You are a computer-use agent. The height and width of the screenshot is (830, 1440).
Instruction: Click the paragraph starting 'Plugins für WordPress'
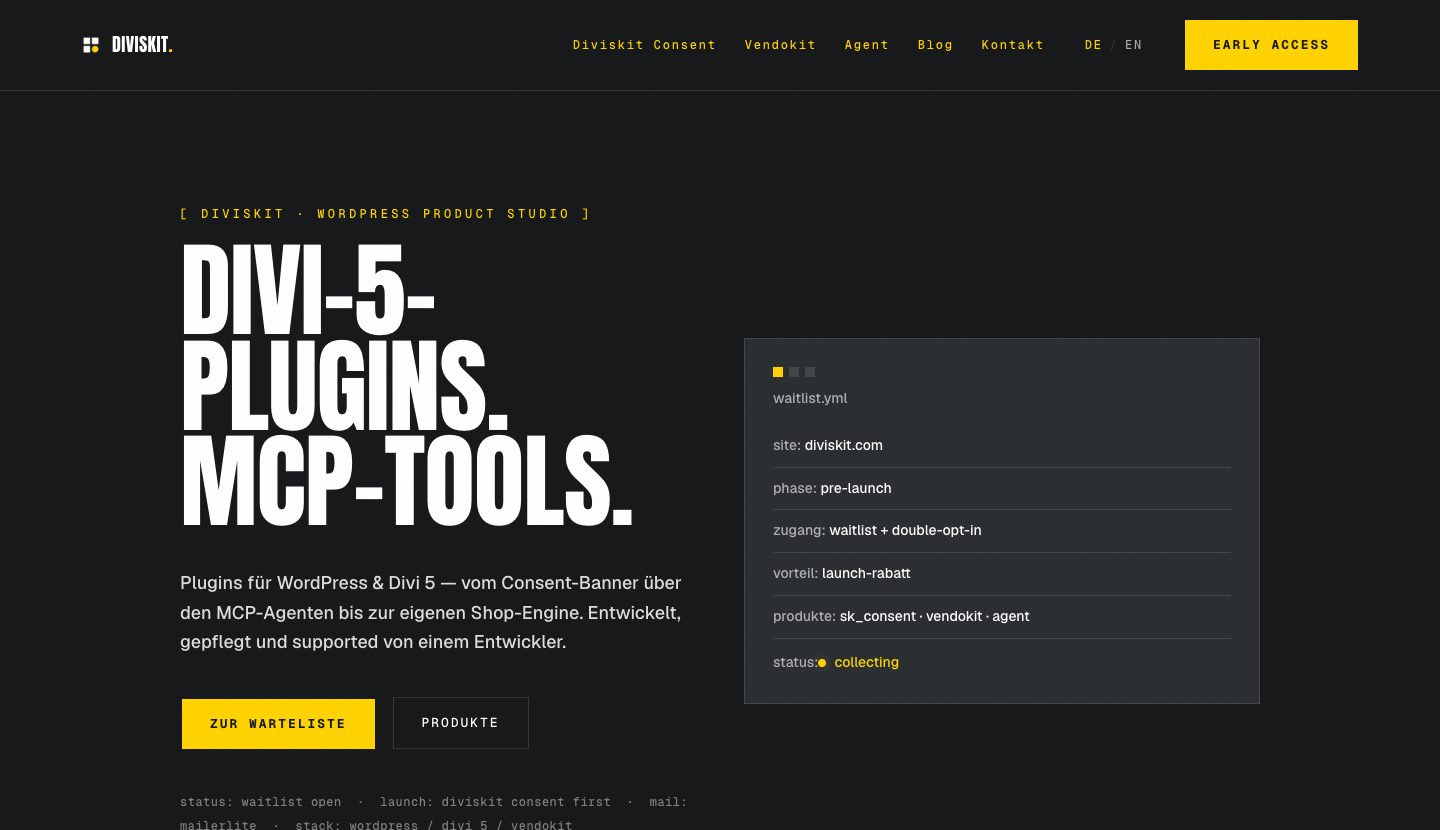click(x=431, y=612)
